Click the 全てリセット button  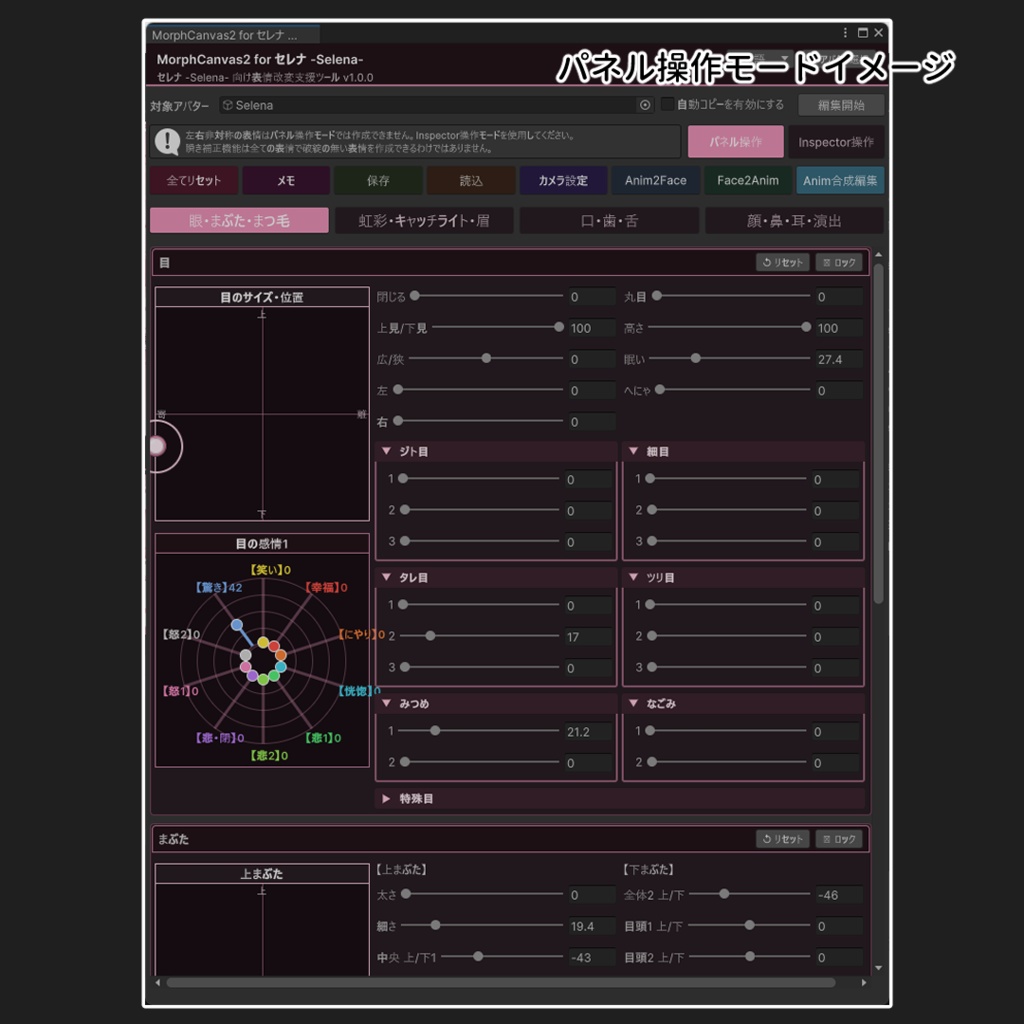tap(193, 180)
